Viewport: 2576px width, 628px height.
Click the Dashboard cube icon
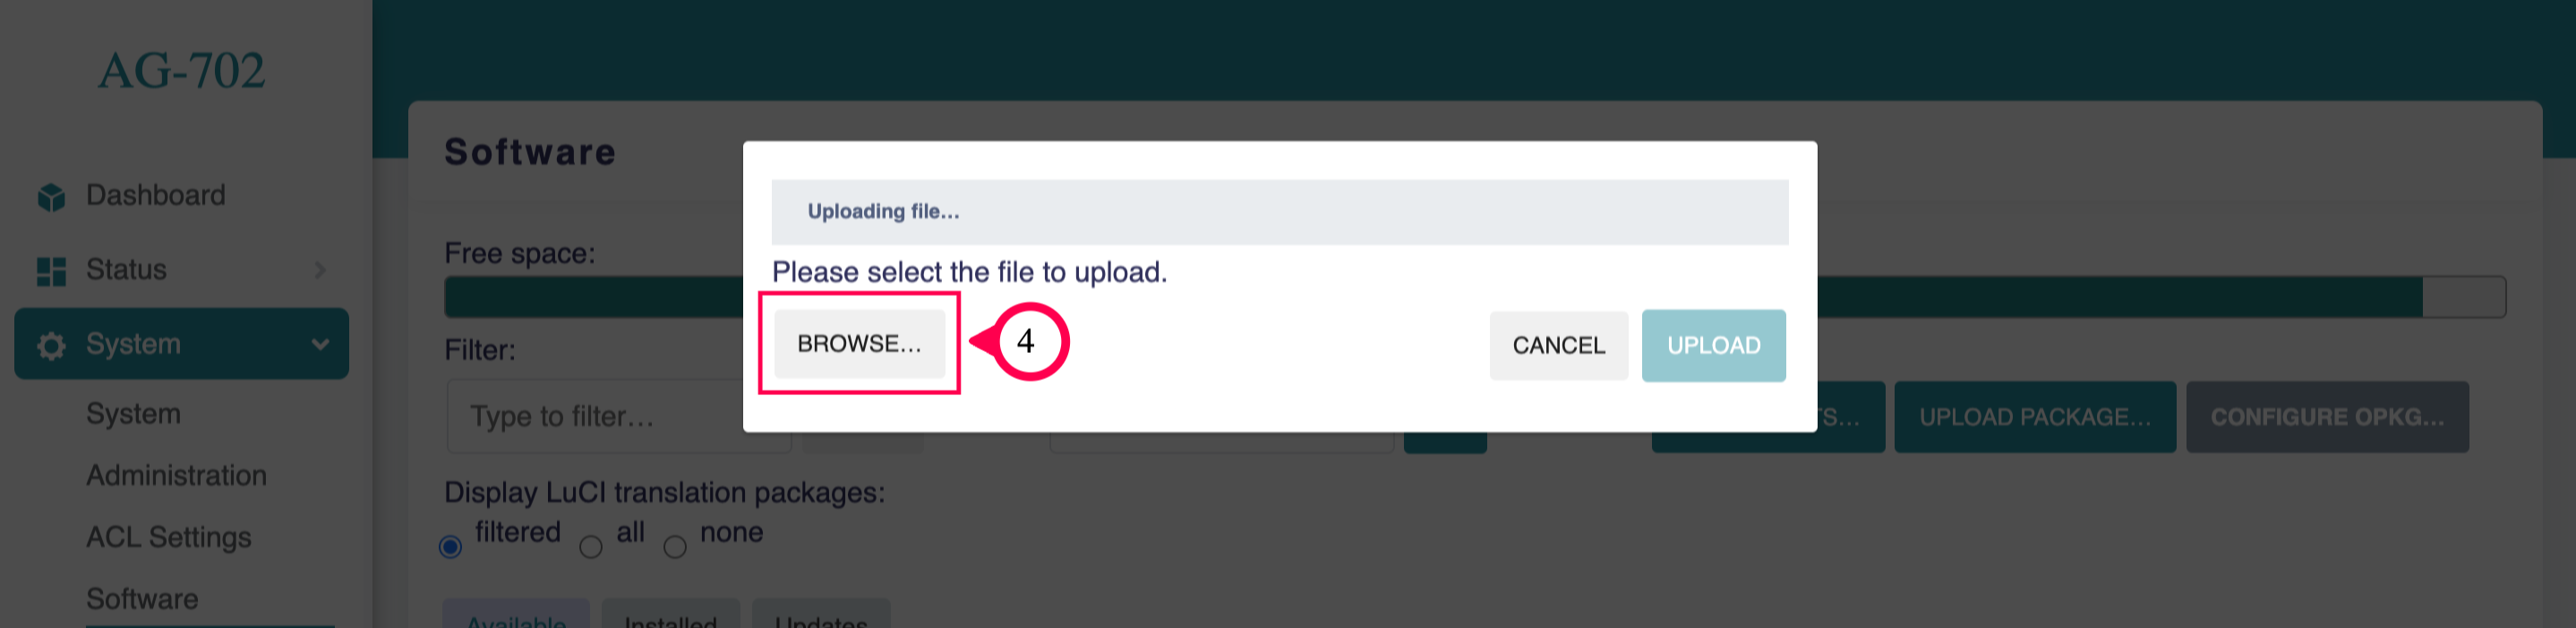pos(51,197)
